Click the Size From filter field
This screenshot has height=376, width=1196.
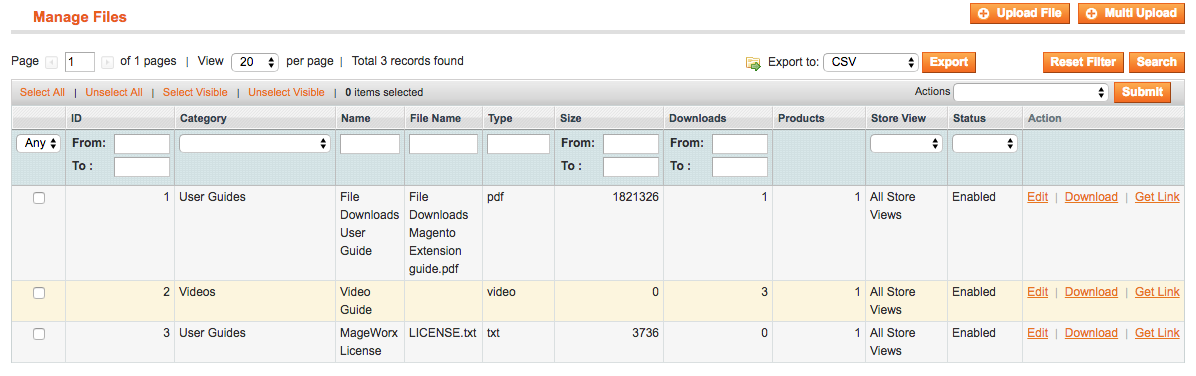tap(631, 143)
